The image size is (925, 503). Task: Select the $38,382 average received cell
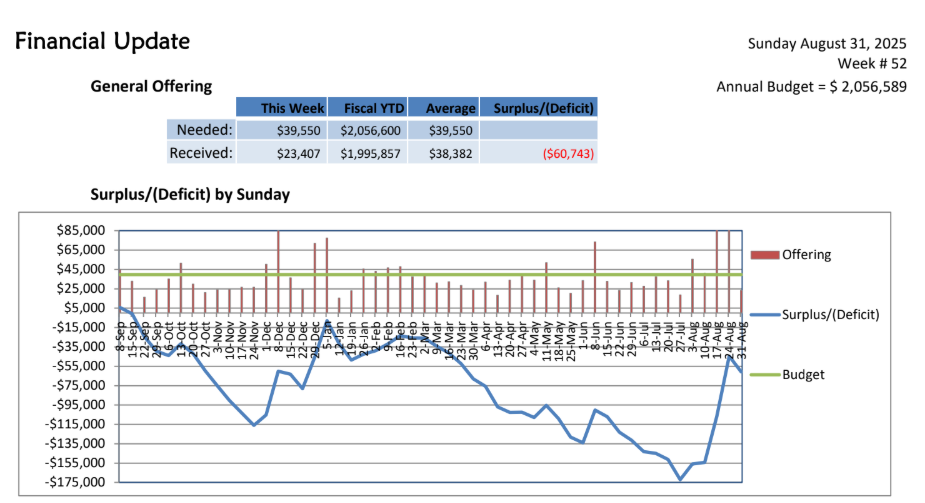coord(450,154)
